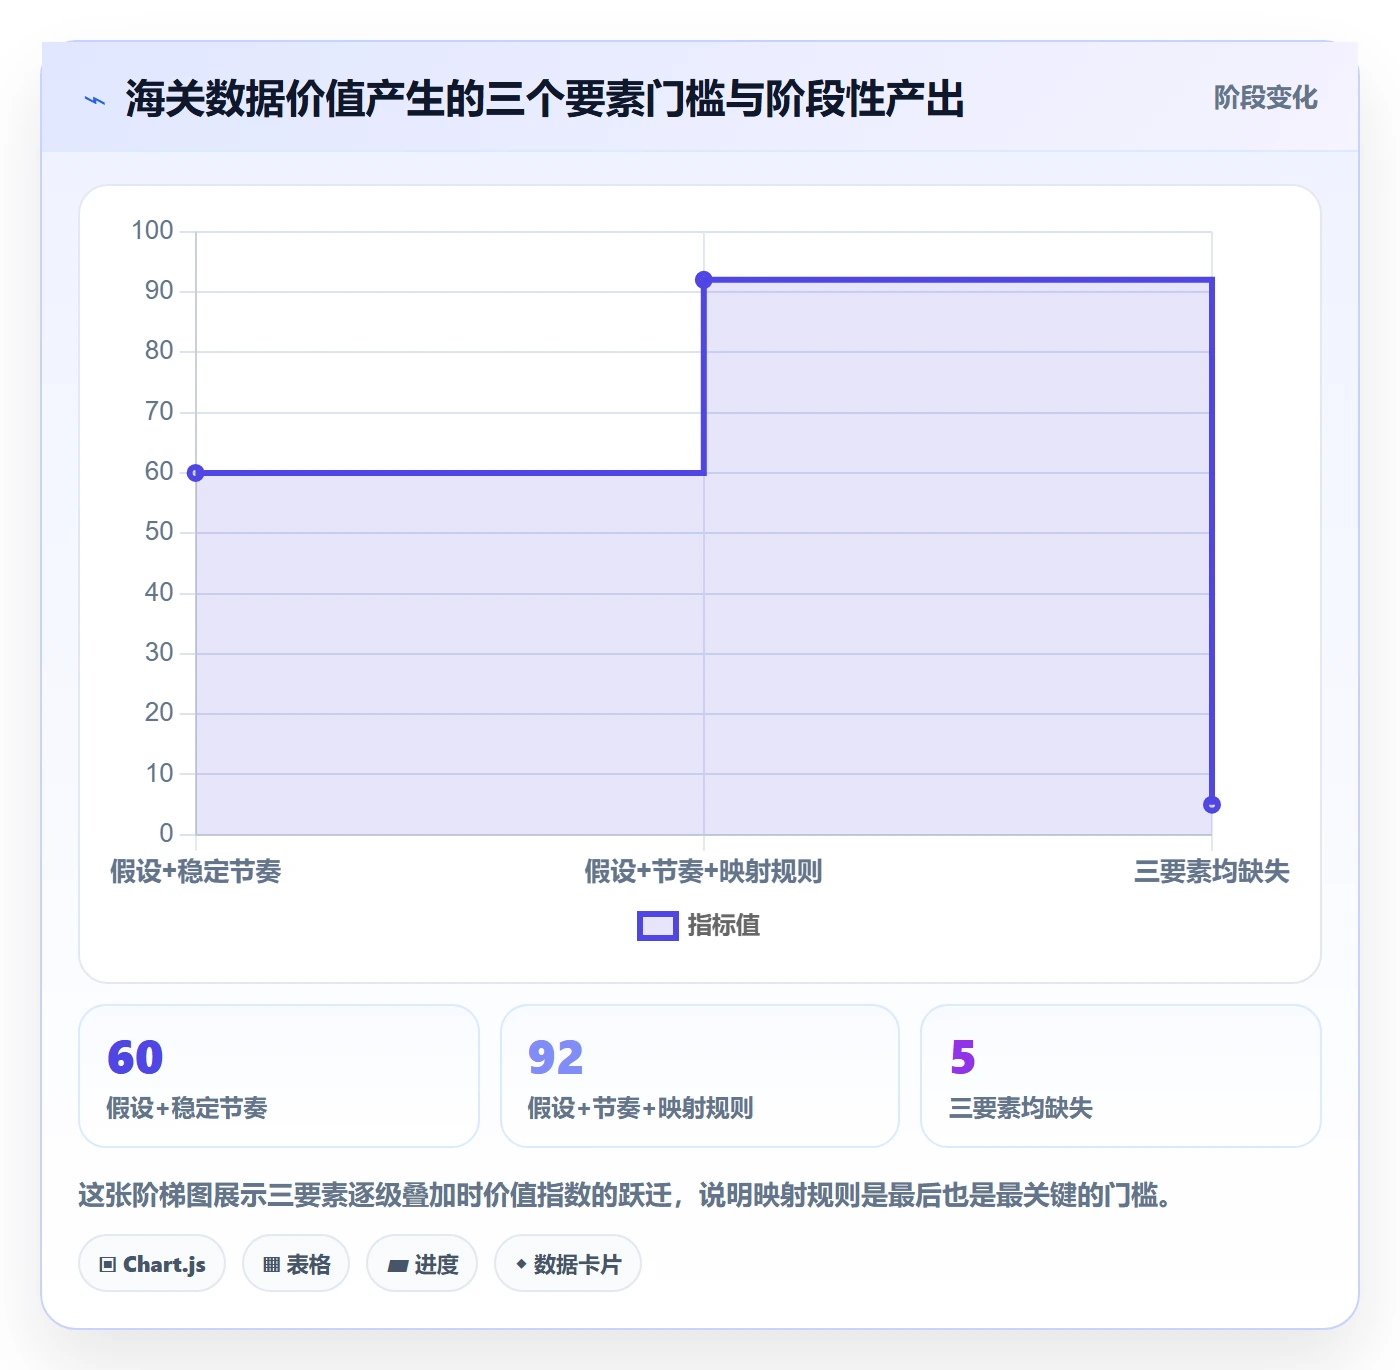Viewport: 1400px width, 1370px height.
Task: Click the Chart.js tag's square icon
Action: 108,1265
